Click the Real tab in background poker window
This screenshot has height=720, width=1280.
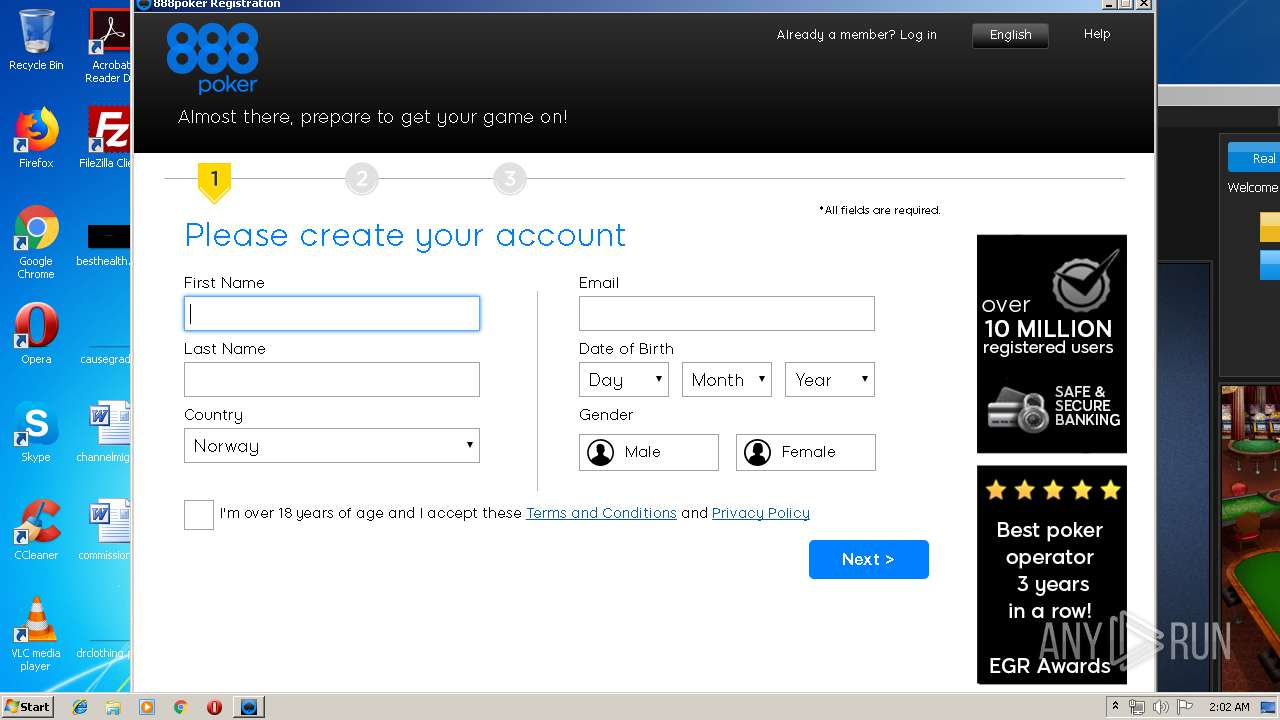1254,158
